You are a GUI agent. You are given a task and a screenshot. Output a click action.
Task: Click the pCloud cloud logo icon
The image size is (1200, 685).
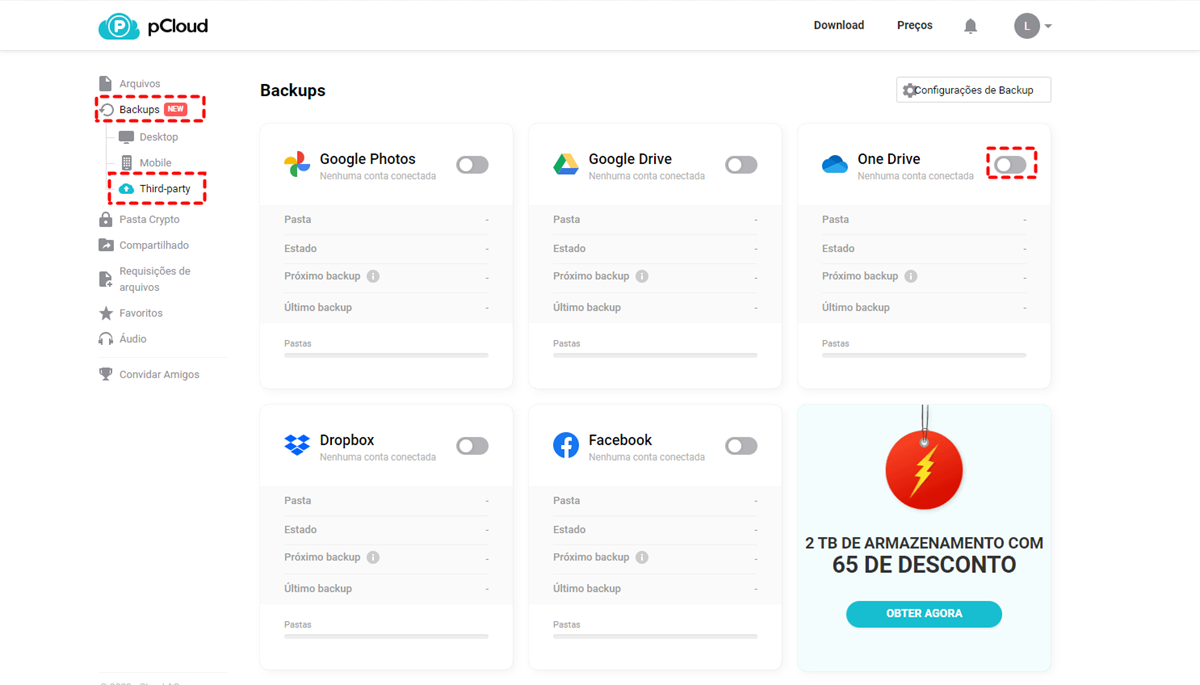tap(119, 26)
